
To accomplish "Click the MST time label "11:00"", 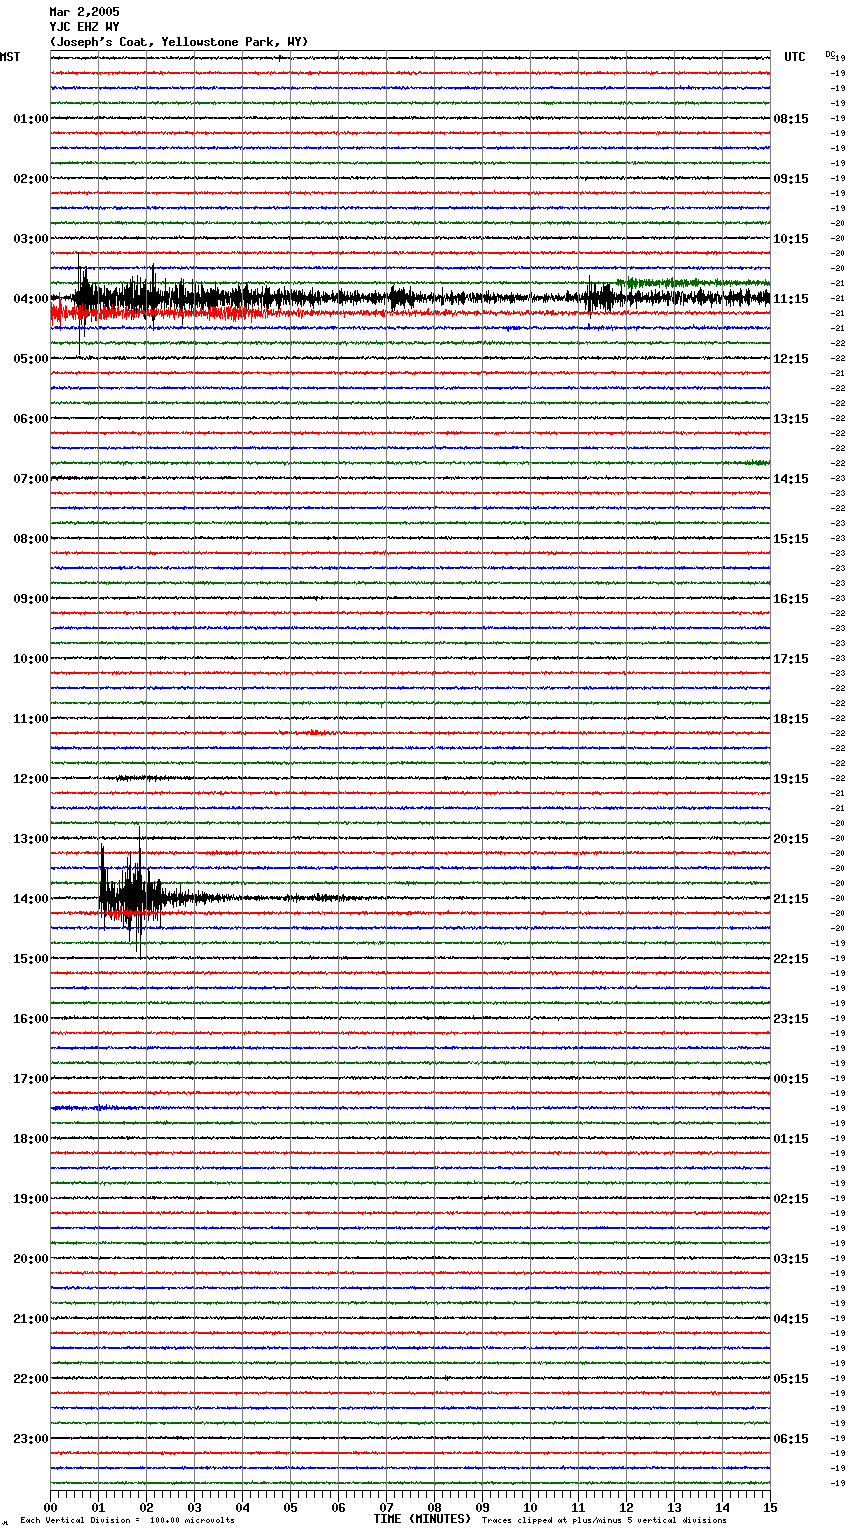I will click(31, 719).
